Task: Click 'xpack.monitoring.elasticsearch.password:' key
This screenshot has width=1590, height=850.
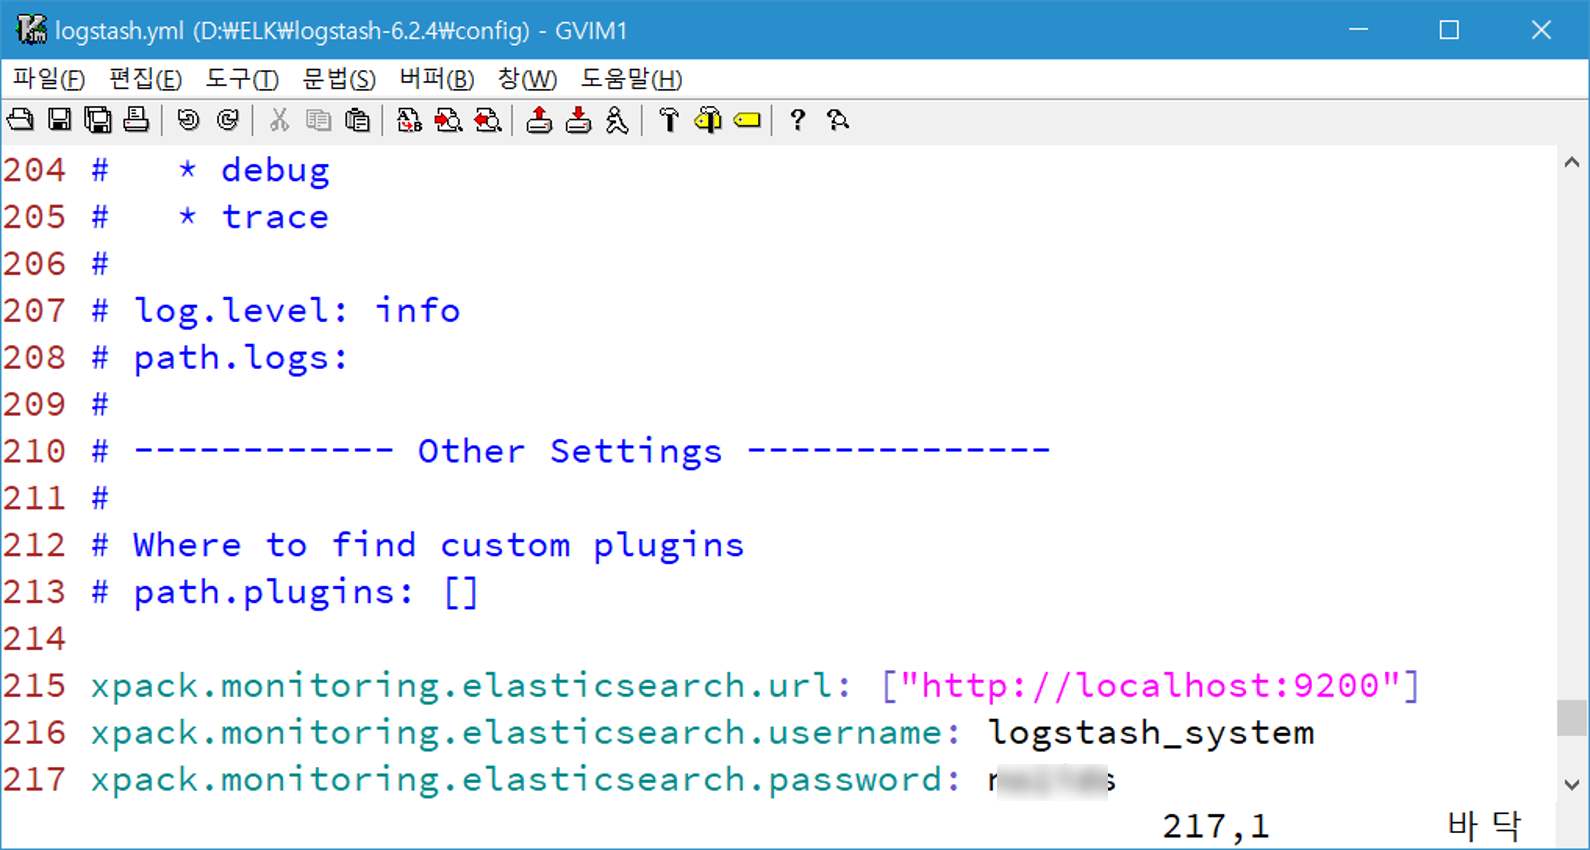Action: click(525, 780)
